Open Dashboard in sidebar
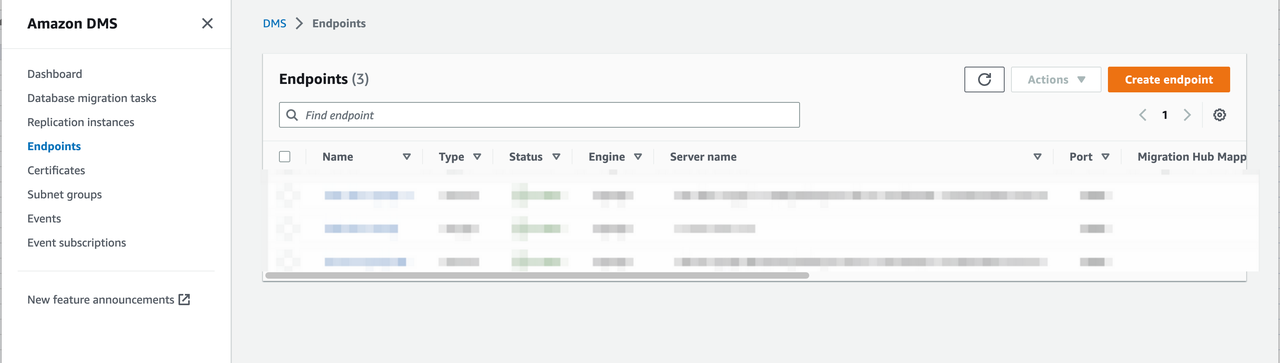 point(55,74)
